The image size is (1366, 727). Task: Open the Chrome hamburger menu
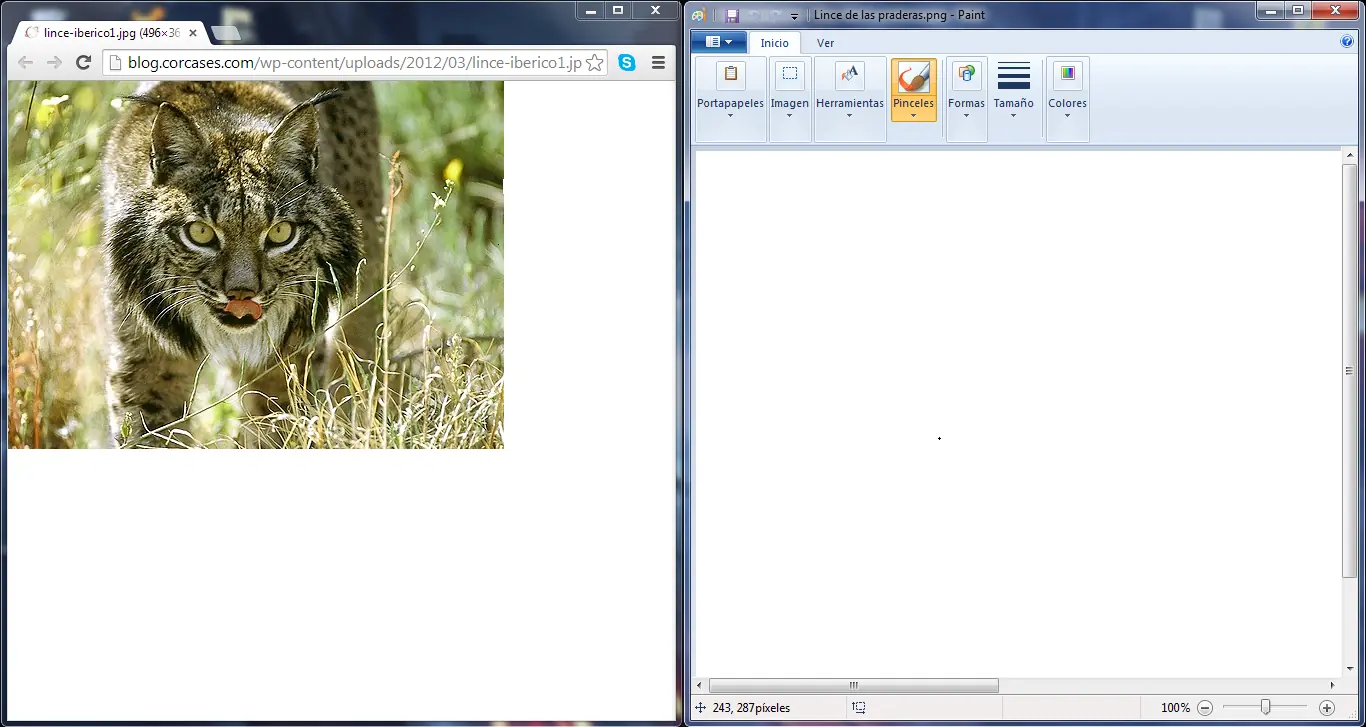click(x=658, y=63)
